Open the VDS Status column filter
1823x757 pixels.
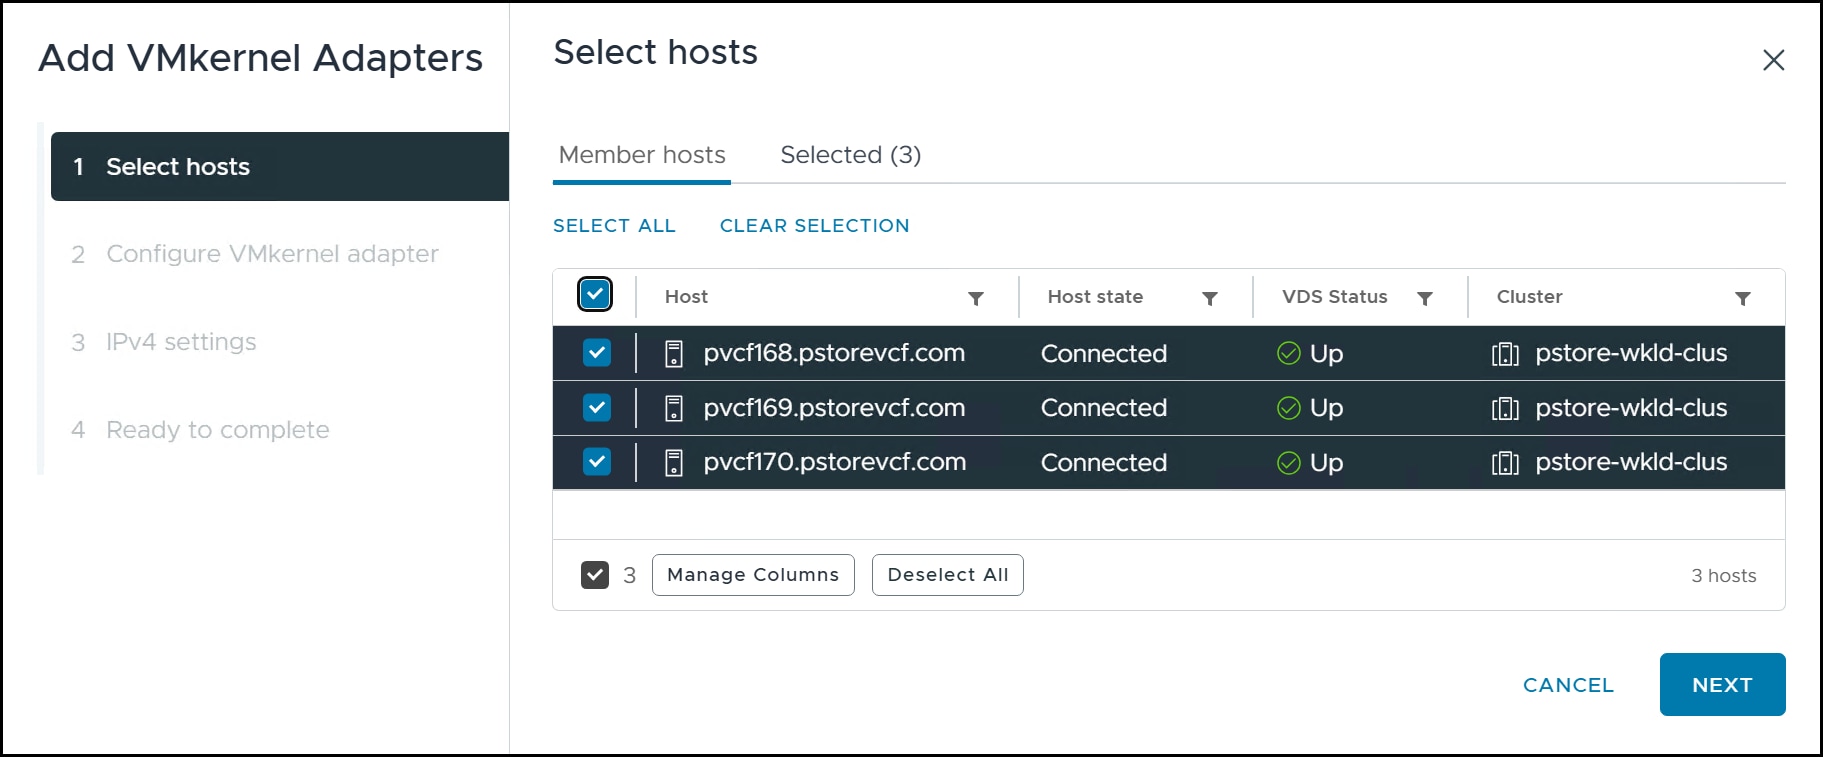pos(1425,298)
